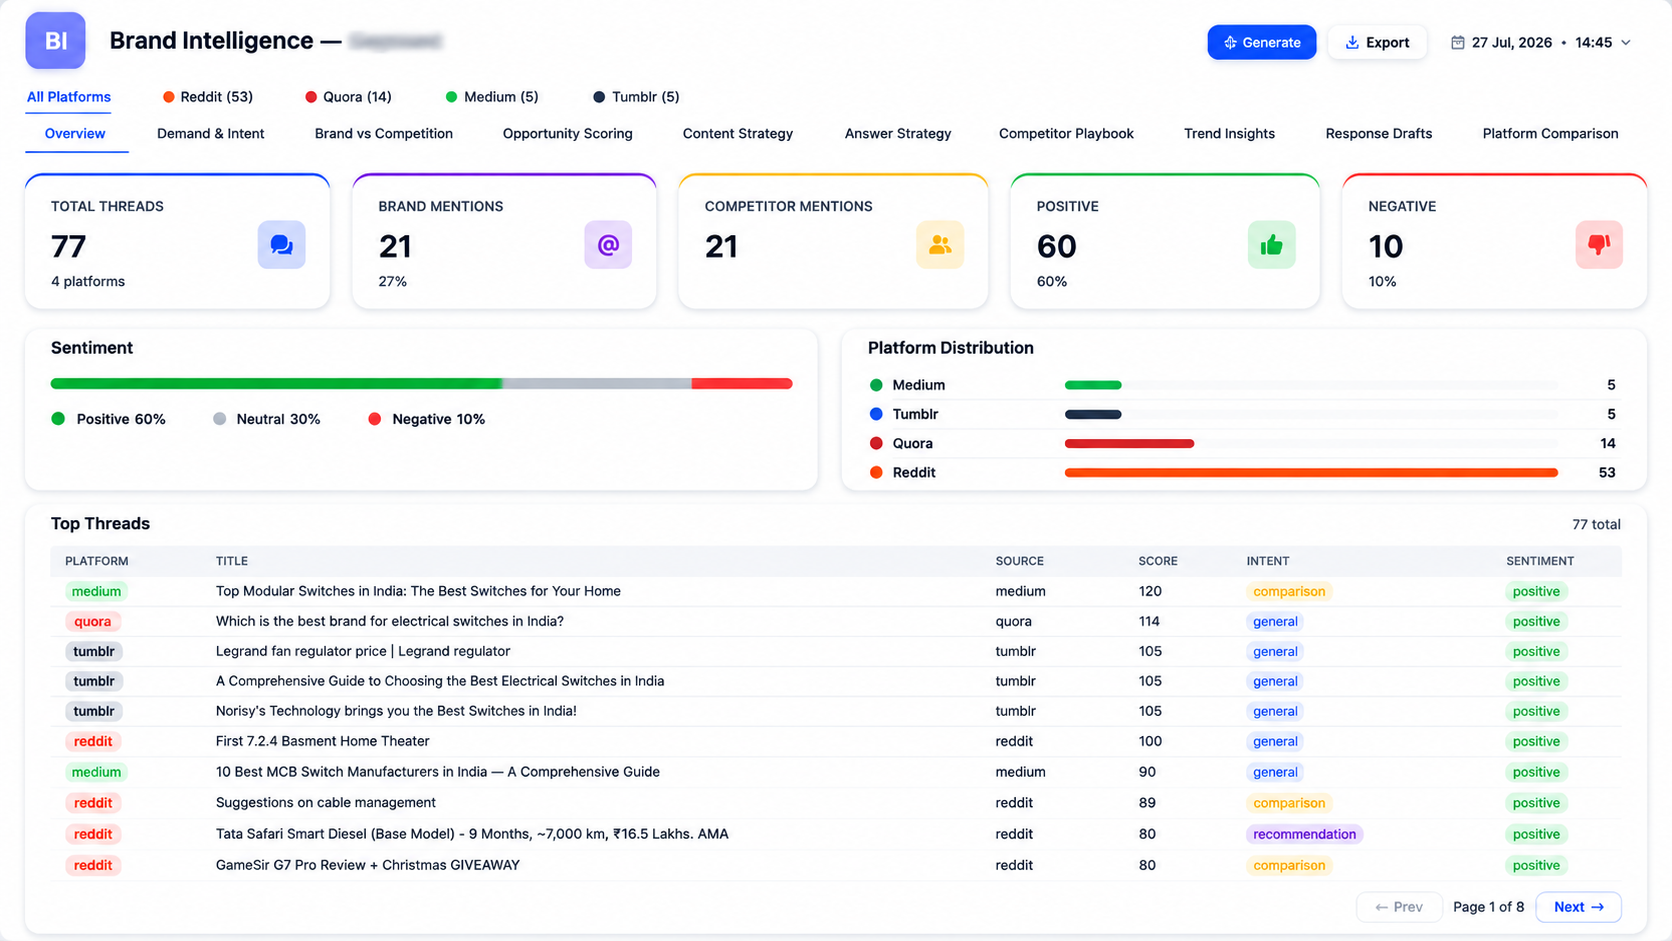Click the SCORE column header

(1158, 561)
